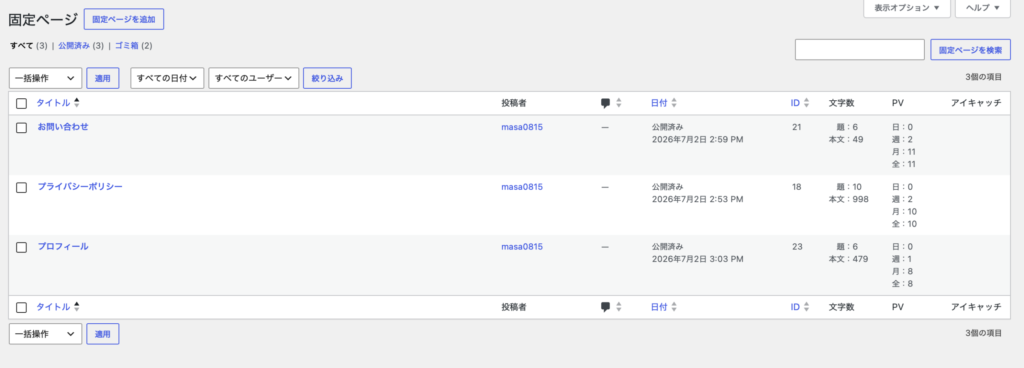Viewport: 1024px width, 368px height.
Task: Open the プロフィール page title link
Action: click(x=63, y=247)
